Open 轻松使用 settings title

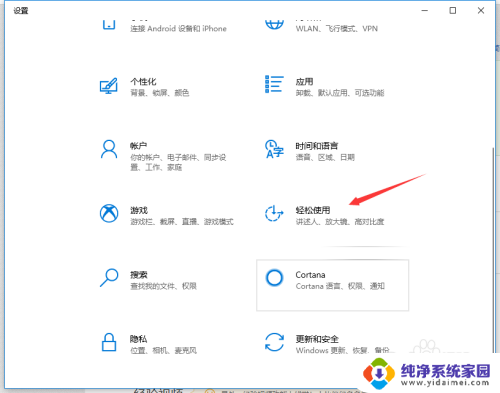(x=313, y=210)
